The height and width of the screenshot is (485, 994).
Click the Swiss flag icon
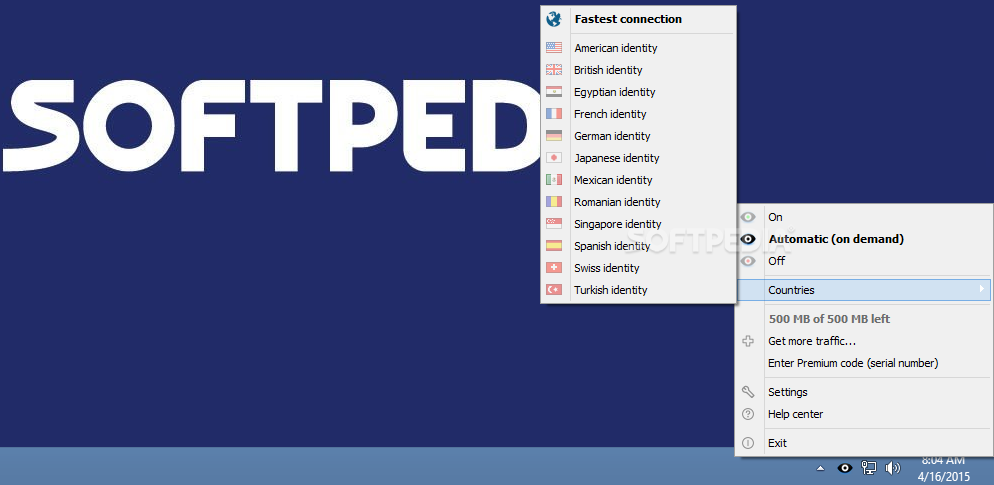coord(553,268)
